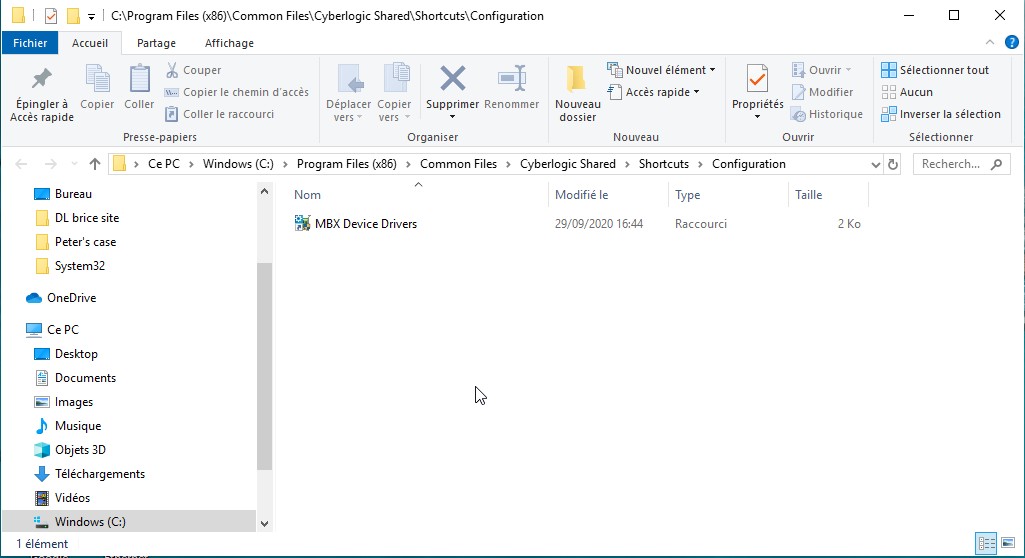Switch to the Affichage tab
Viewport: 1025px width, 558px height.
(229, 43)
